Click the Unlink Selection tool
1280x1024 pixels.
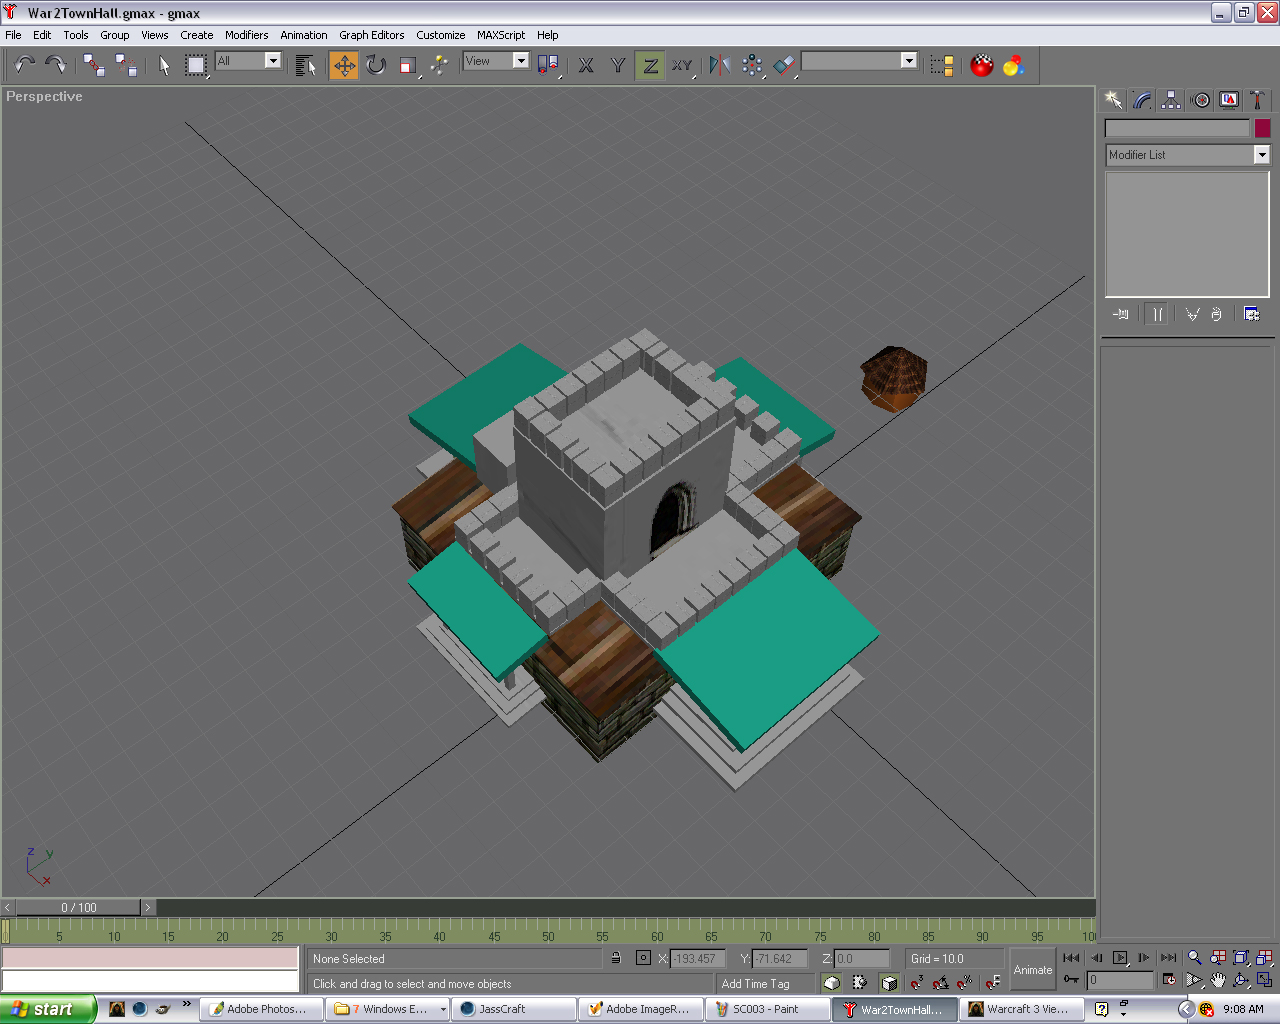tap(126, 65)
